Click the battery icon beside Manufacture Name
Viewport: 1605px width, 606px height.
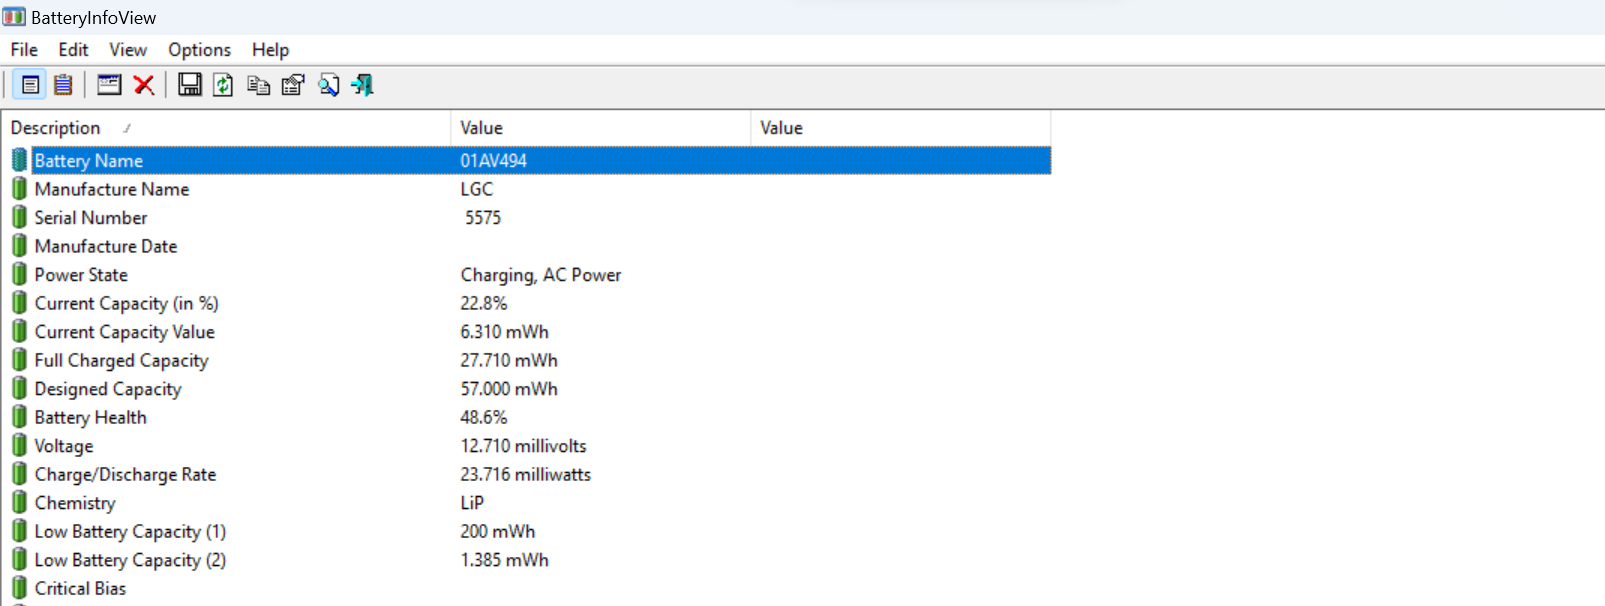coord(19,189)
